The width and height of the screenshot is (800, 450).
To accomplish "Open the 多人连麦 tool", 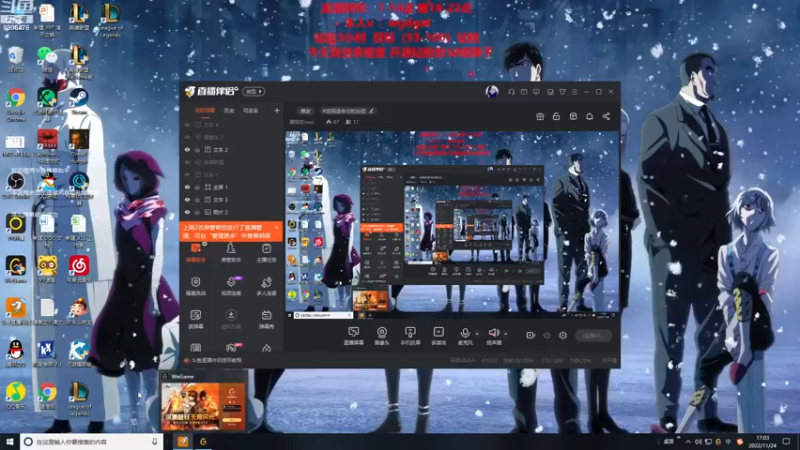I will point(266,286).
